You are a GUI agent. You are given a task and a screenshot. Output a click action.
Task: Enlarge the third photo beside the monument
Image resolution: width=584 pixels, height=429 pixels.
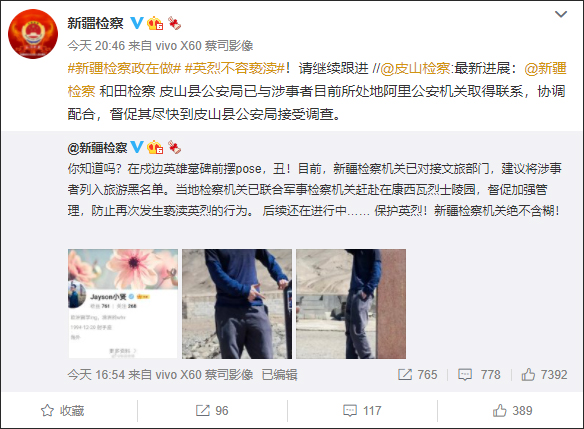coord(351,304)
